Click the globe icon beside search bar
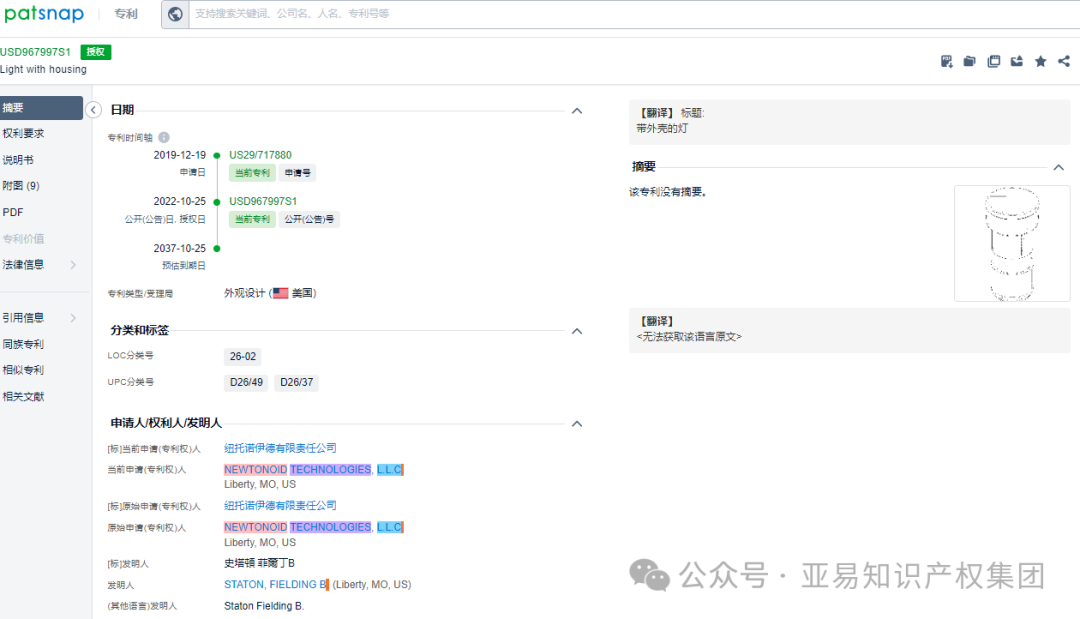Screen dimensions: 1080x619 [175, 14]
